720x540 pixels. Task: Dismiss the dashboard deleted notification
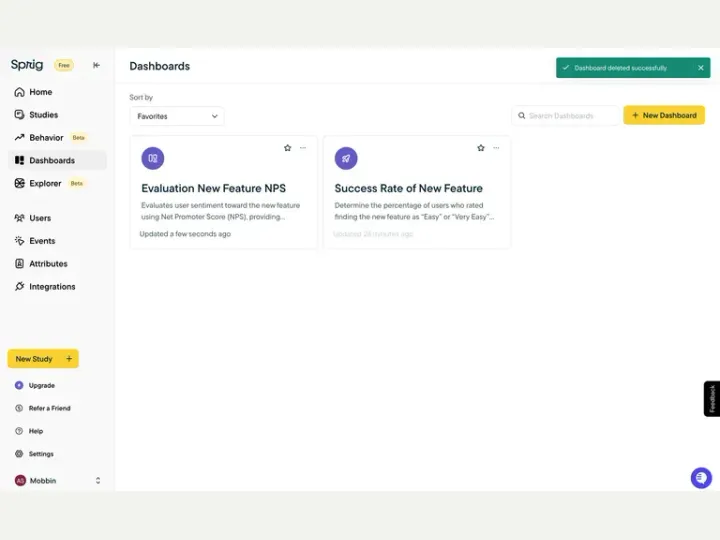(x=701, y=68)
